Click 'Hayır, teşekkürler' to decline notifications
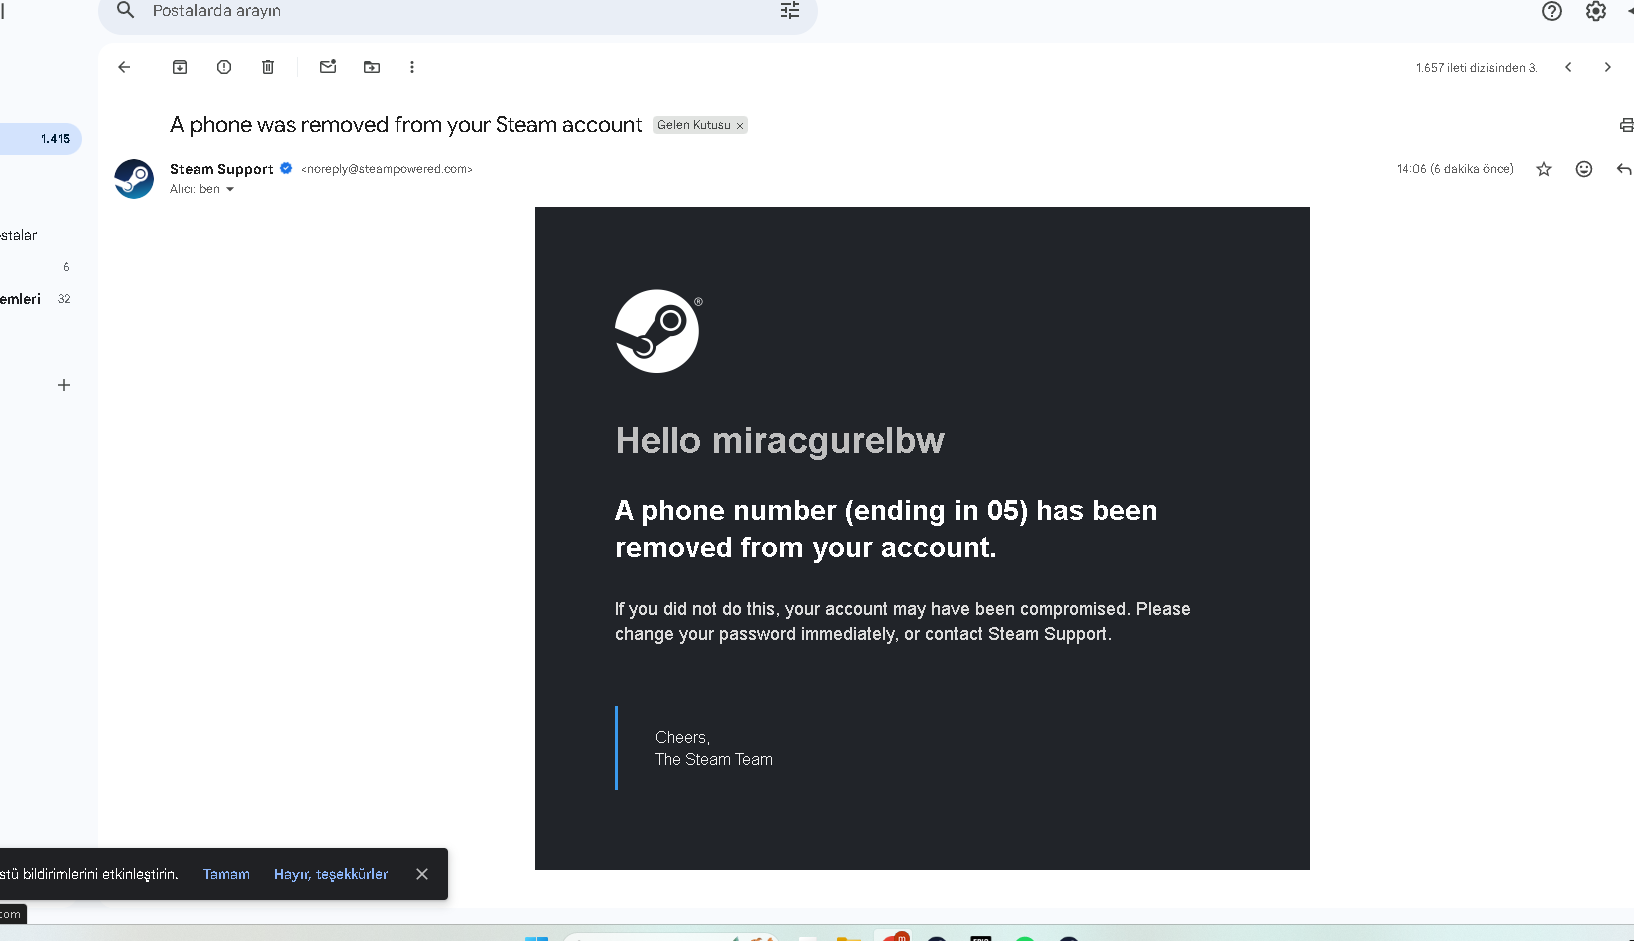This screenshot has height=941, width=1634. [x=331, y=874]
